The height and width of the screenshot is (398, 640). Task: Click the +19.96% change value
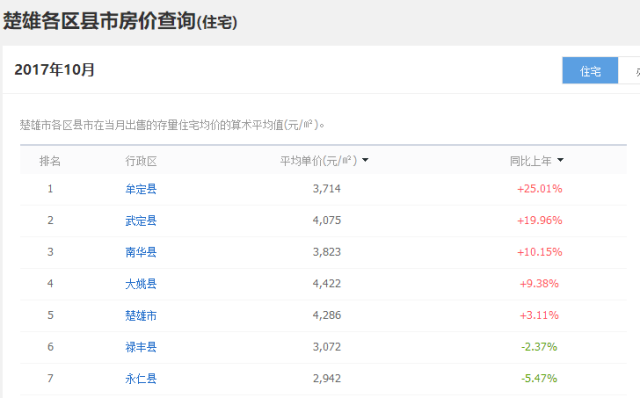(x=539, y=220)
